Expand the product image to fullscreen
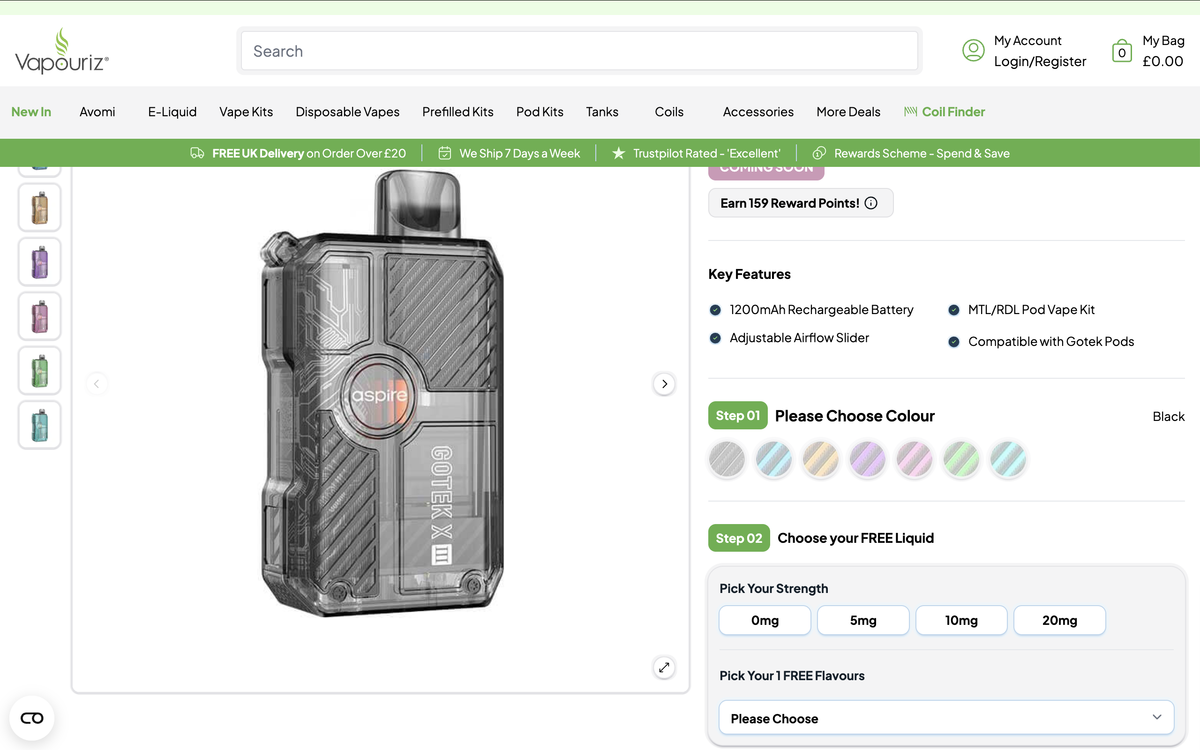This screenshot has height=750, width=1200. pyautogui.click(x=664, y=667)
